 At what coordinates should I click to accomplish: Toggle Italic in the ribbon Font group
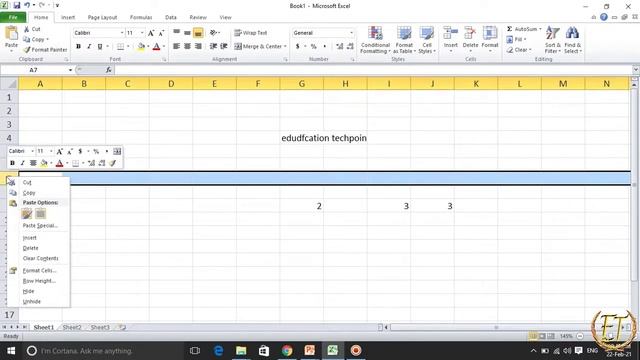coord(89,47)
